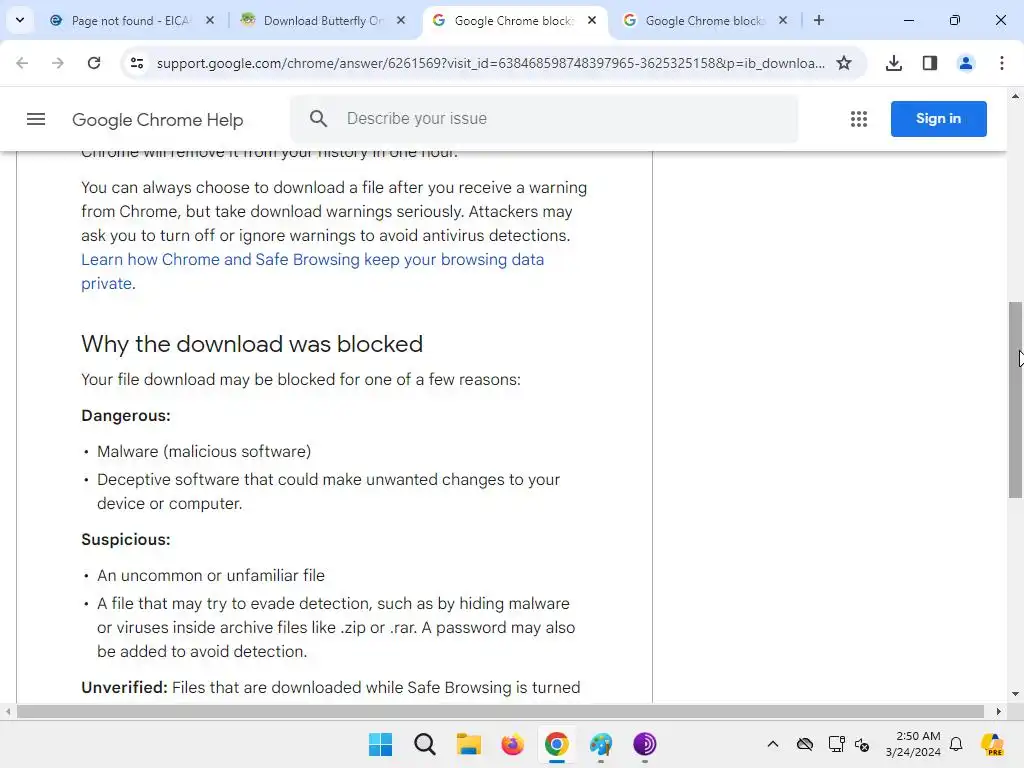1024x768 pixels.
Task: Click the vertical page scrollbar thumb
Action: pos(1015,400)
